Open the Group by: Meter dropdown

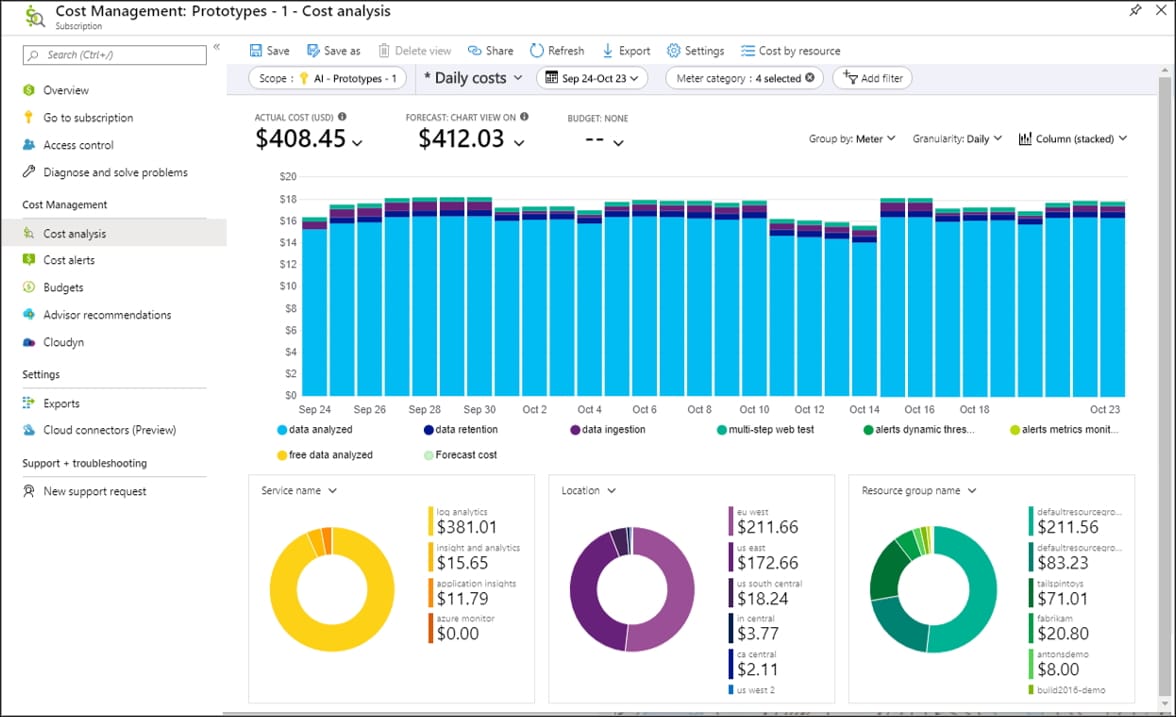pyautogui.click(x=852, y=139)
